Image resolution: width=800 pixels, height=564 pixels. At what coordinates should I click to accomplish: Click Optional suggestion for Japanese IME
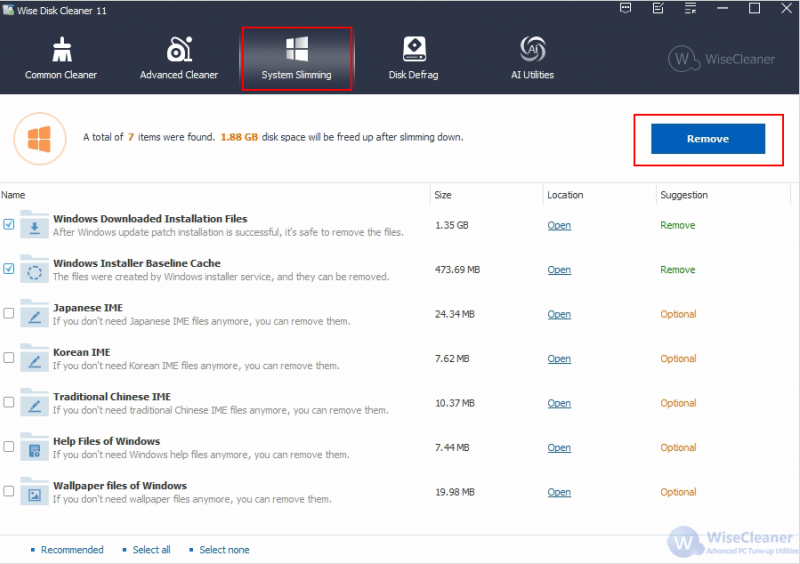[678, 314]
